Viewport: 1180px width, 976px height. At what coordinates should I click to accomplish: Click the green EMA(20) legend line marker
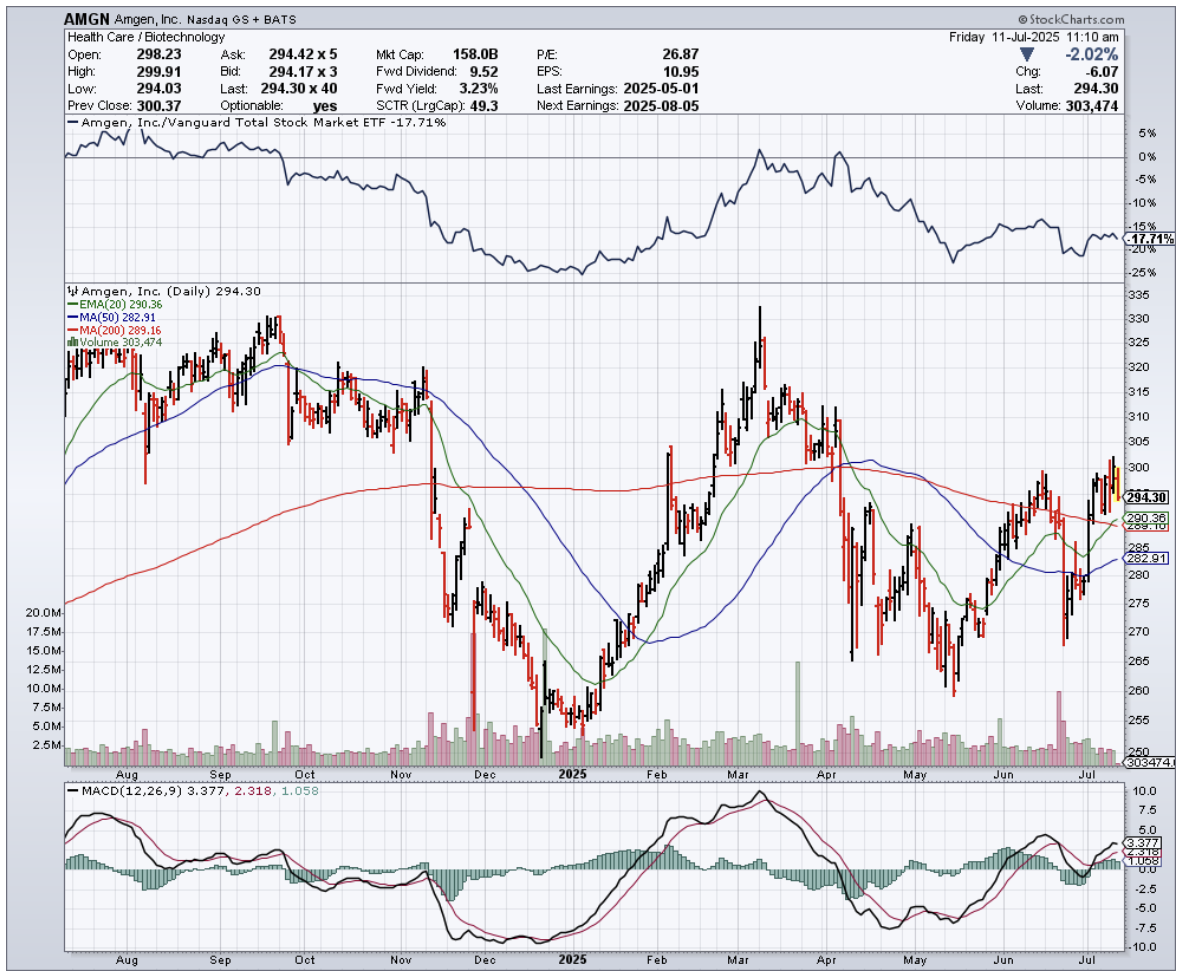(x=70, y=304)
